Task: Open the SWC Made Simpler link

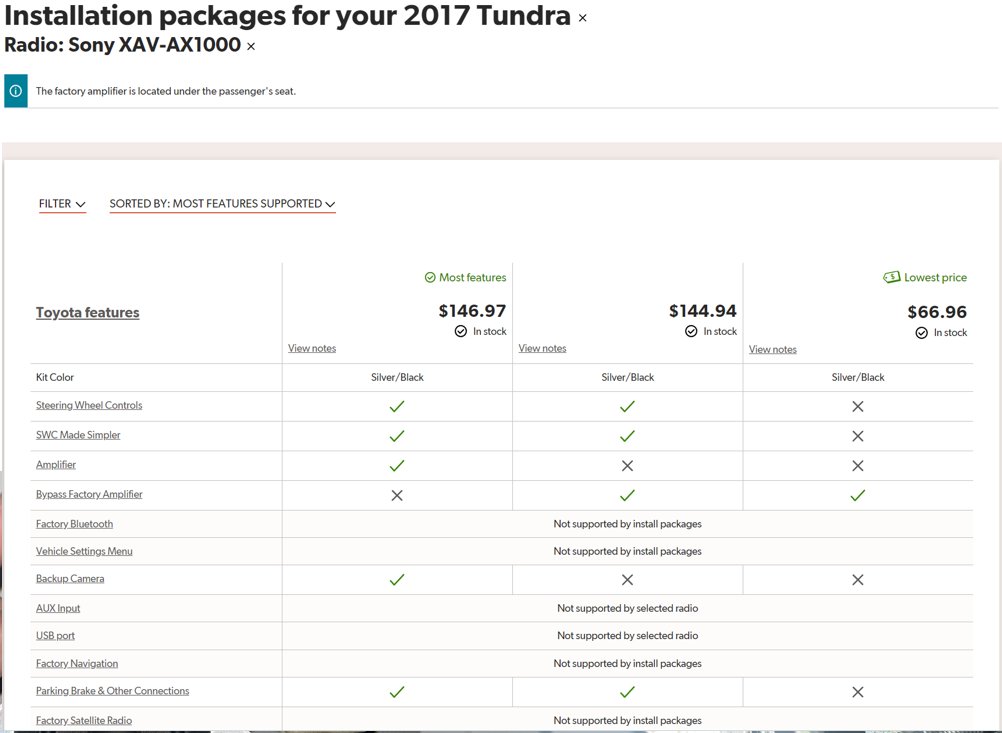Action: [x=78, y=435]
